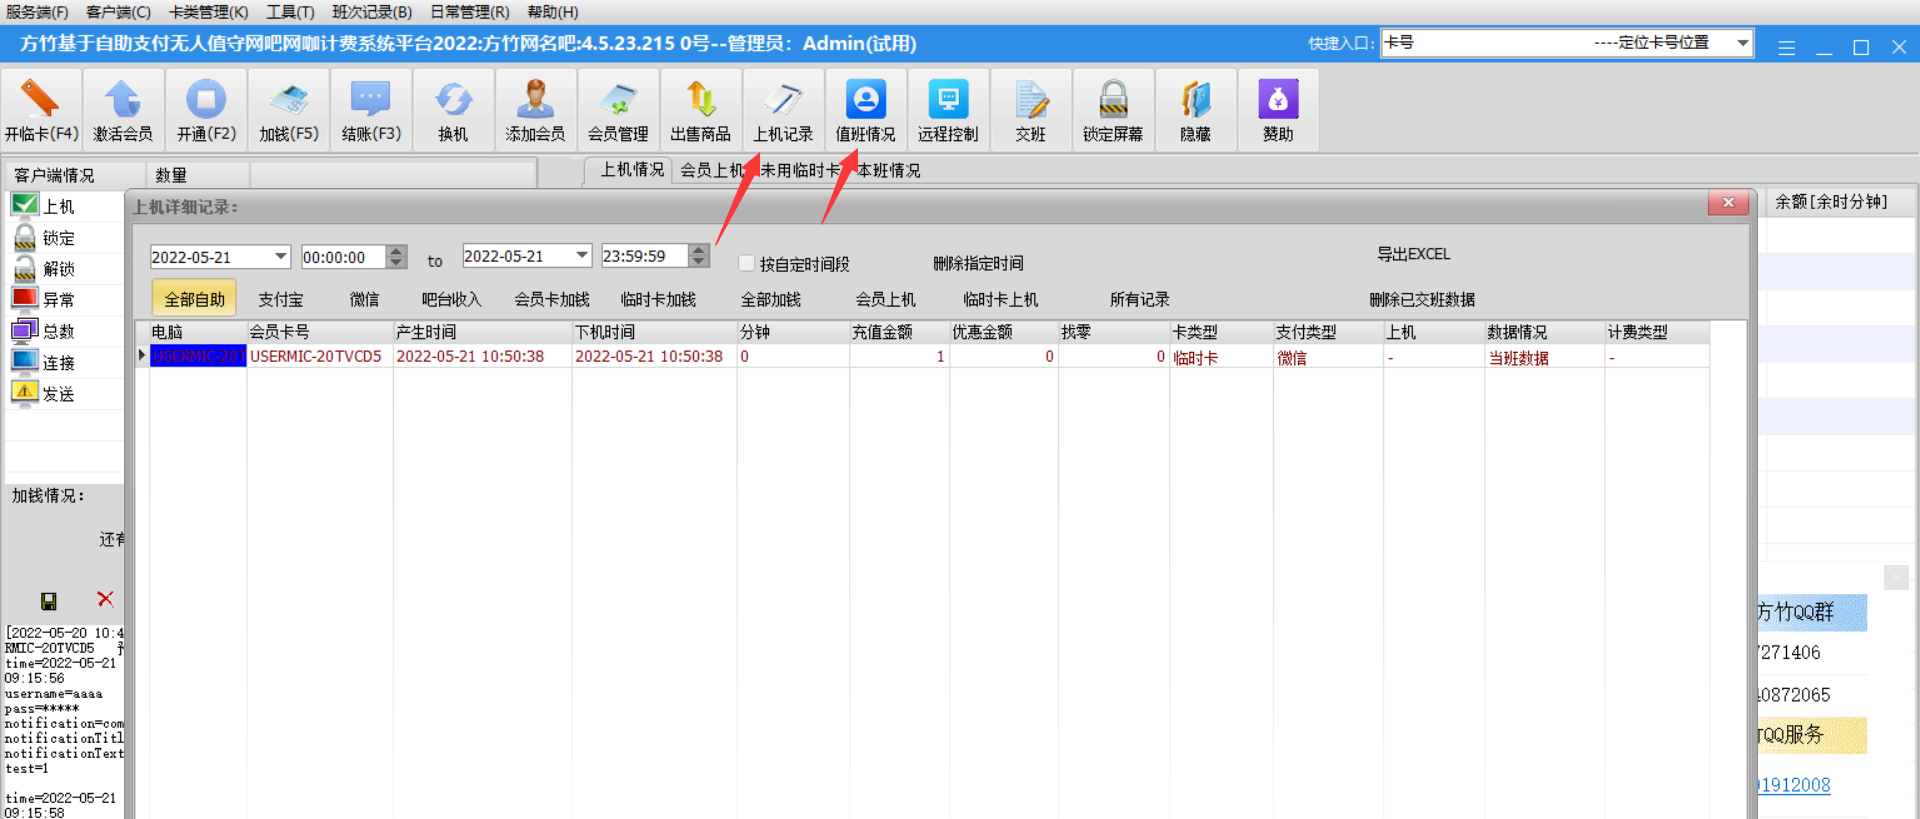Click the save disk icon in left panel
The image size is (1920, 819).
(48, 601)
